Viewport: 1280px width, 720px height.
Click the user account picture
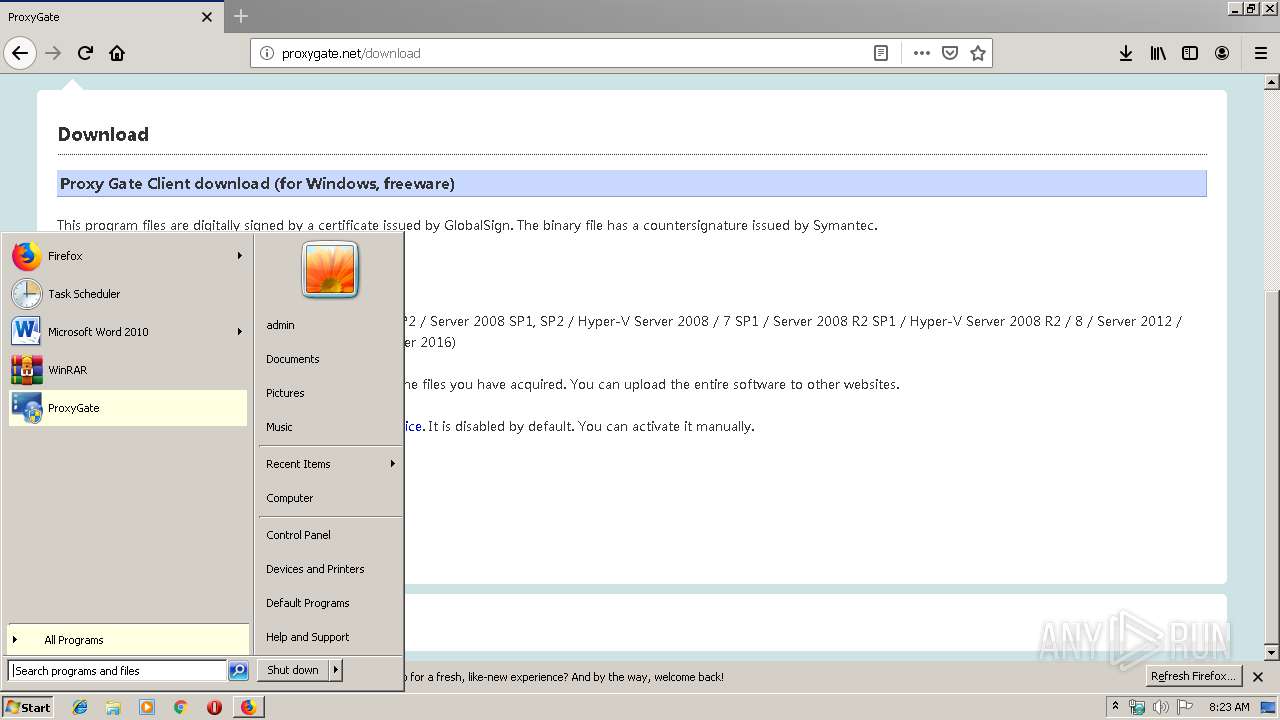330,270
